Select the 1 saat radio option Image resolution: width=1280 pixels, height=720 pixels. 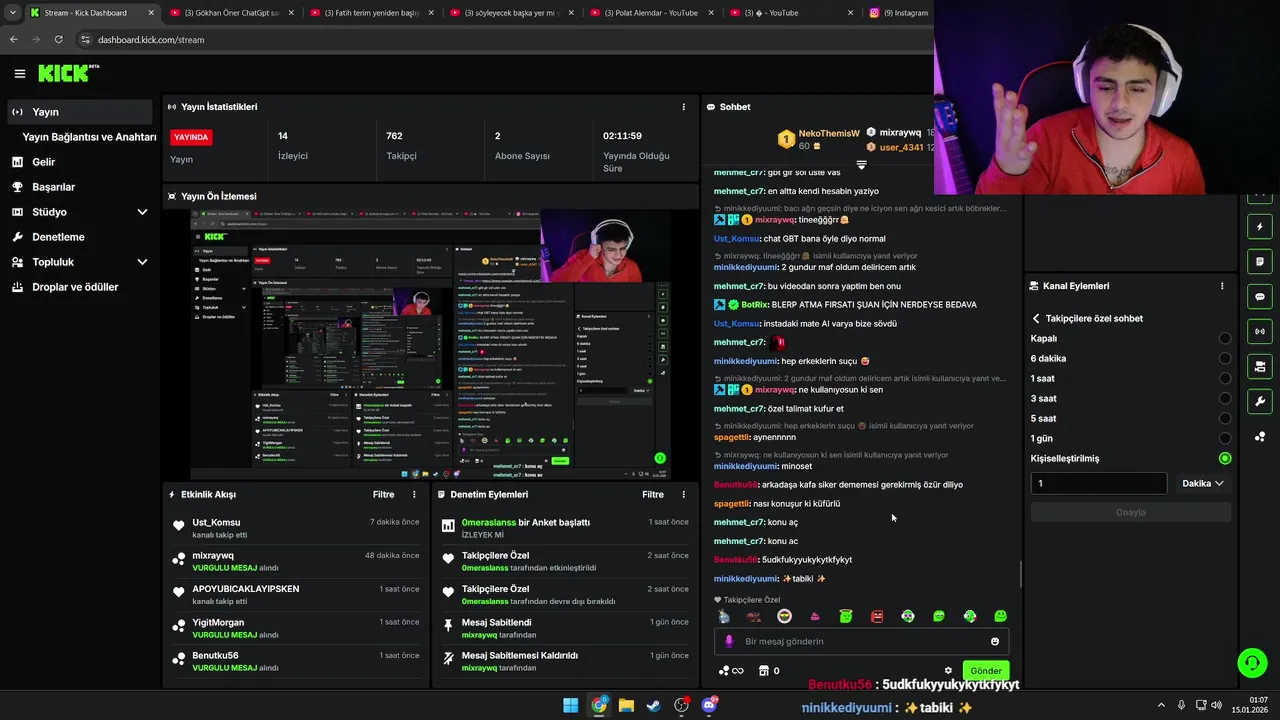pos(1225,378)
